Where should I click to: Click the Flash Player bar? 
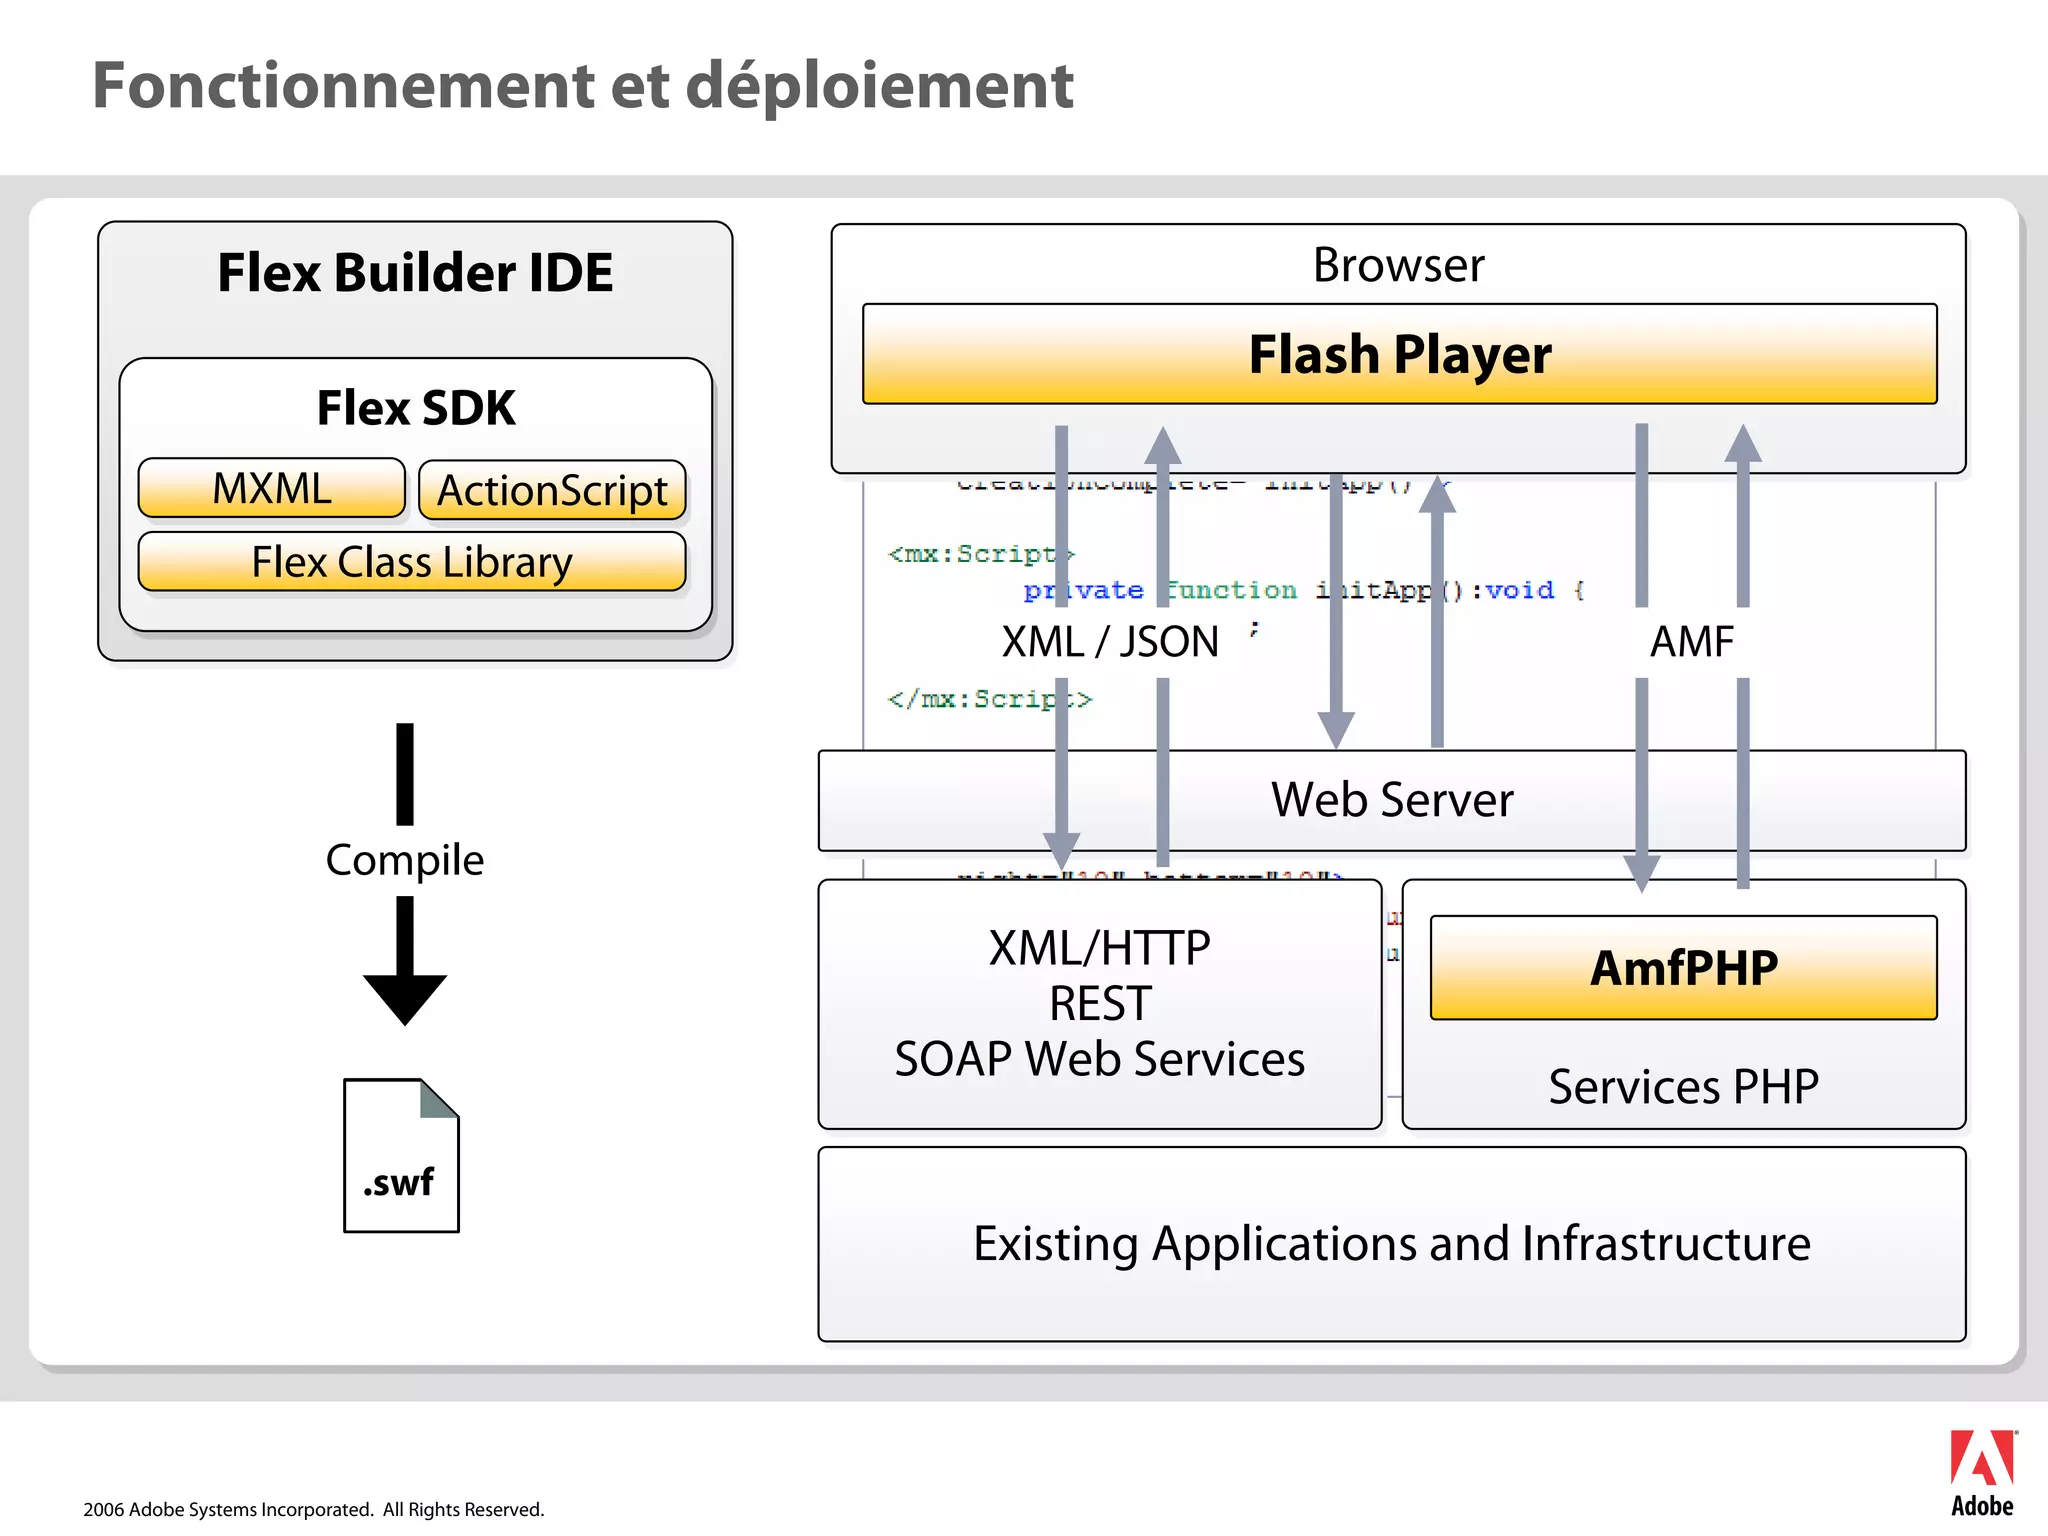(1399, 355)
